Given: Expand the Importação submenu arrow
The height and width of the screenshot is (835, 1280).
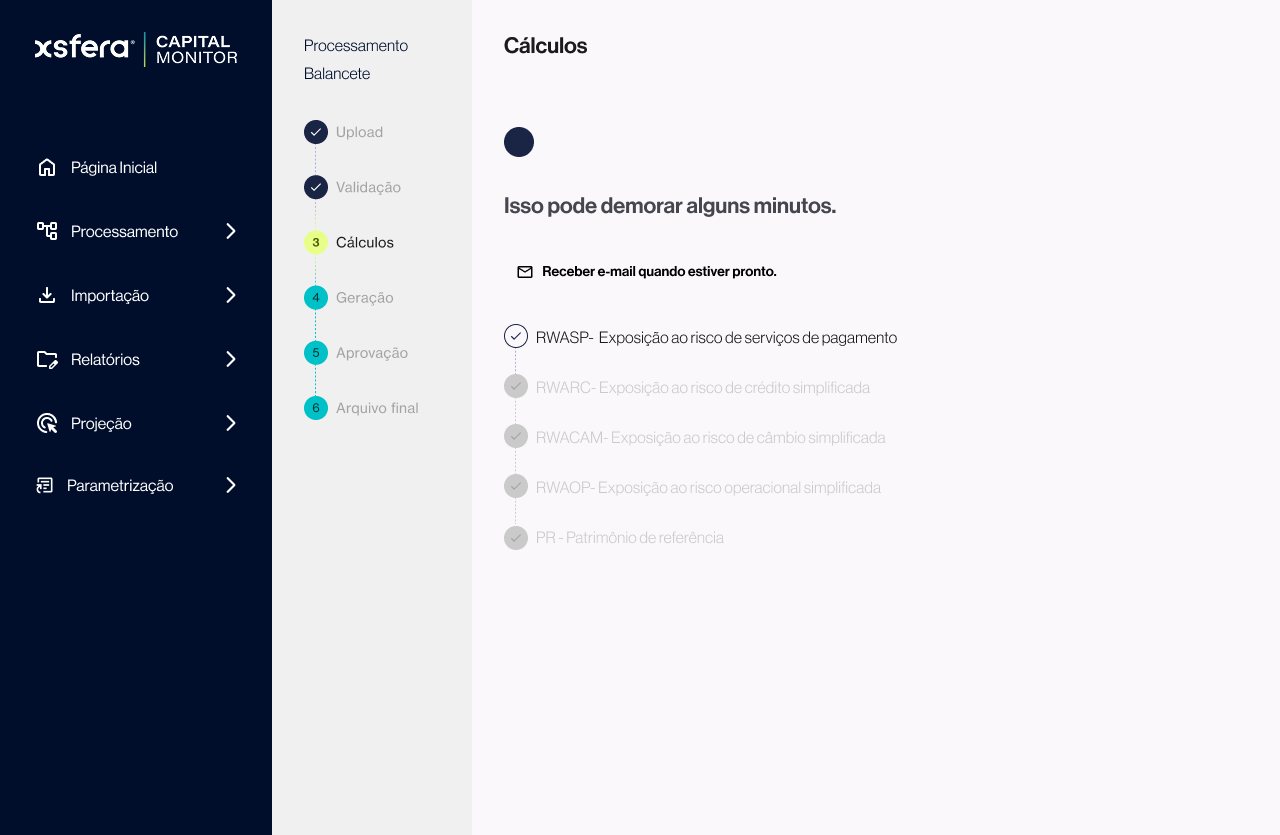Looking at the screenshot, I should [231, 295].
